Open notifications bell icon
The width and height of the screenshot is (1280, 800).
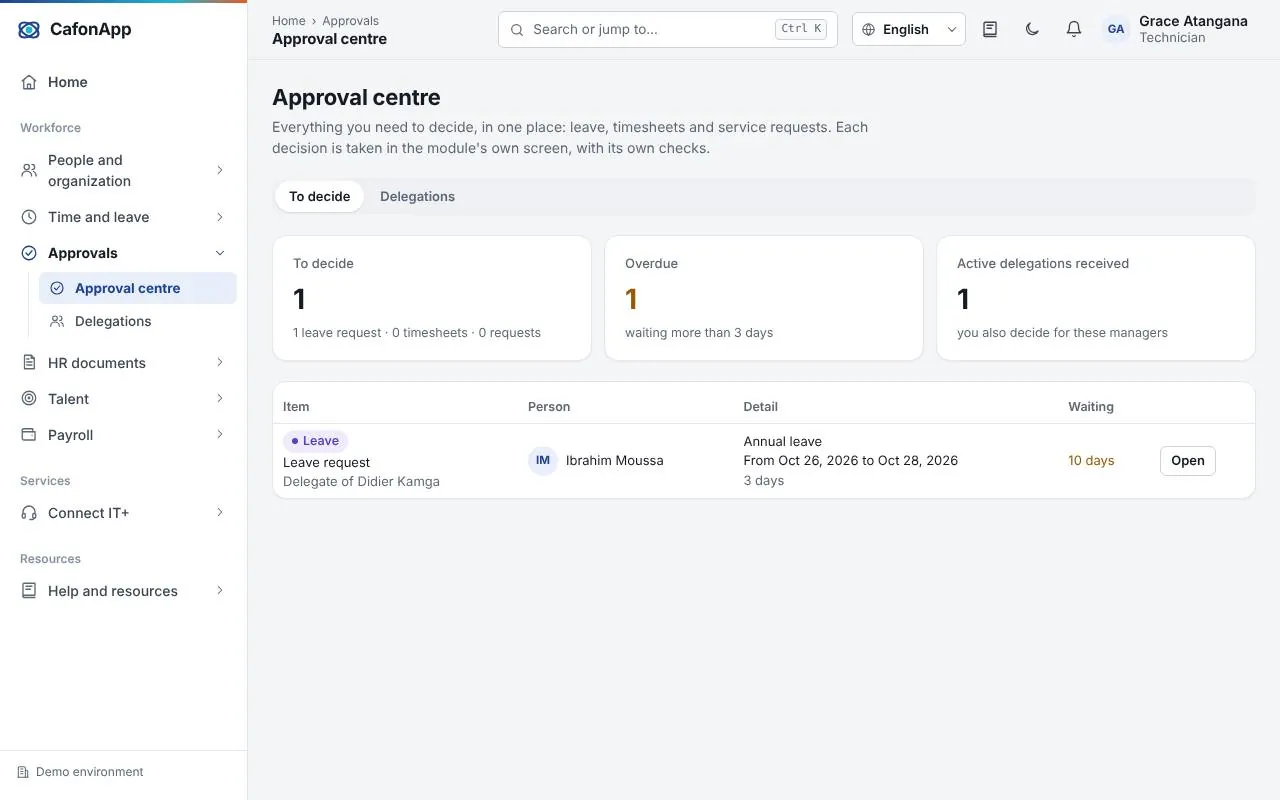[x=1074, y=29]
